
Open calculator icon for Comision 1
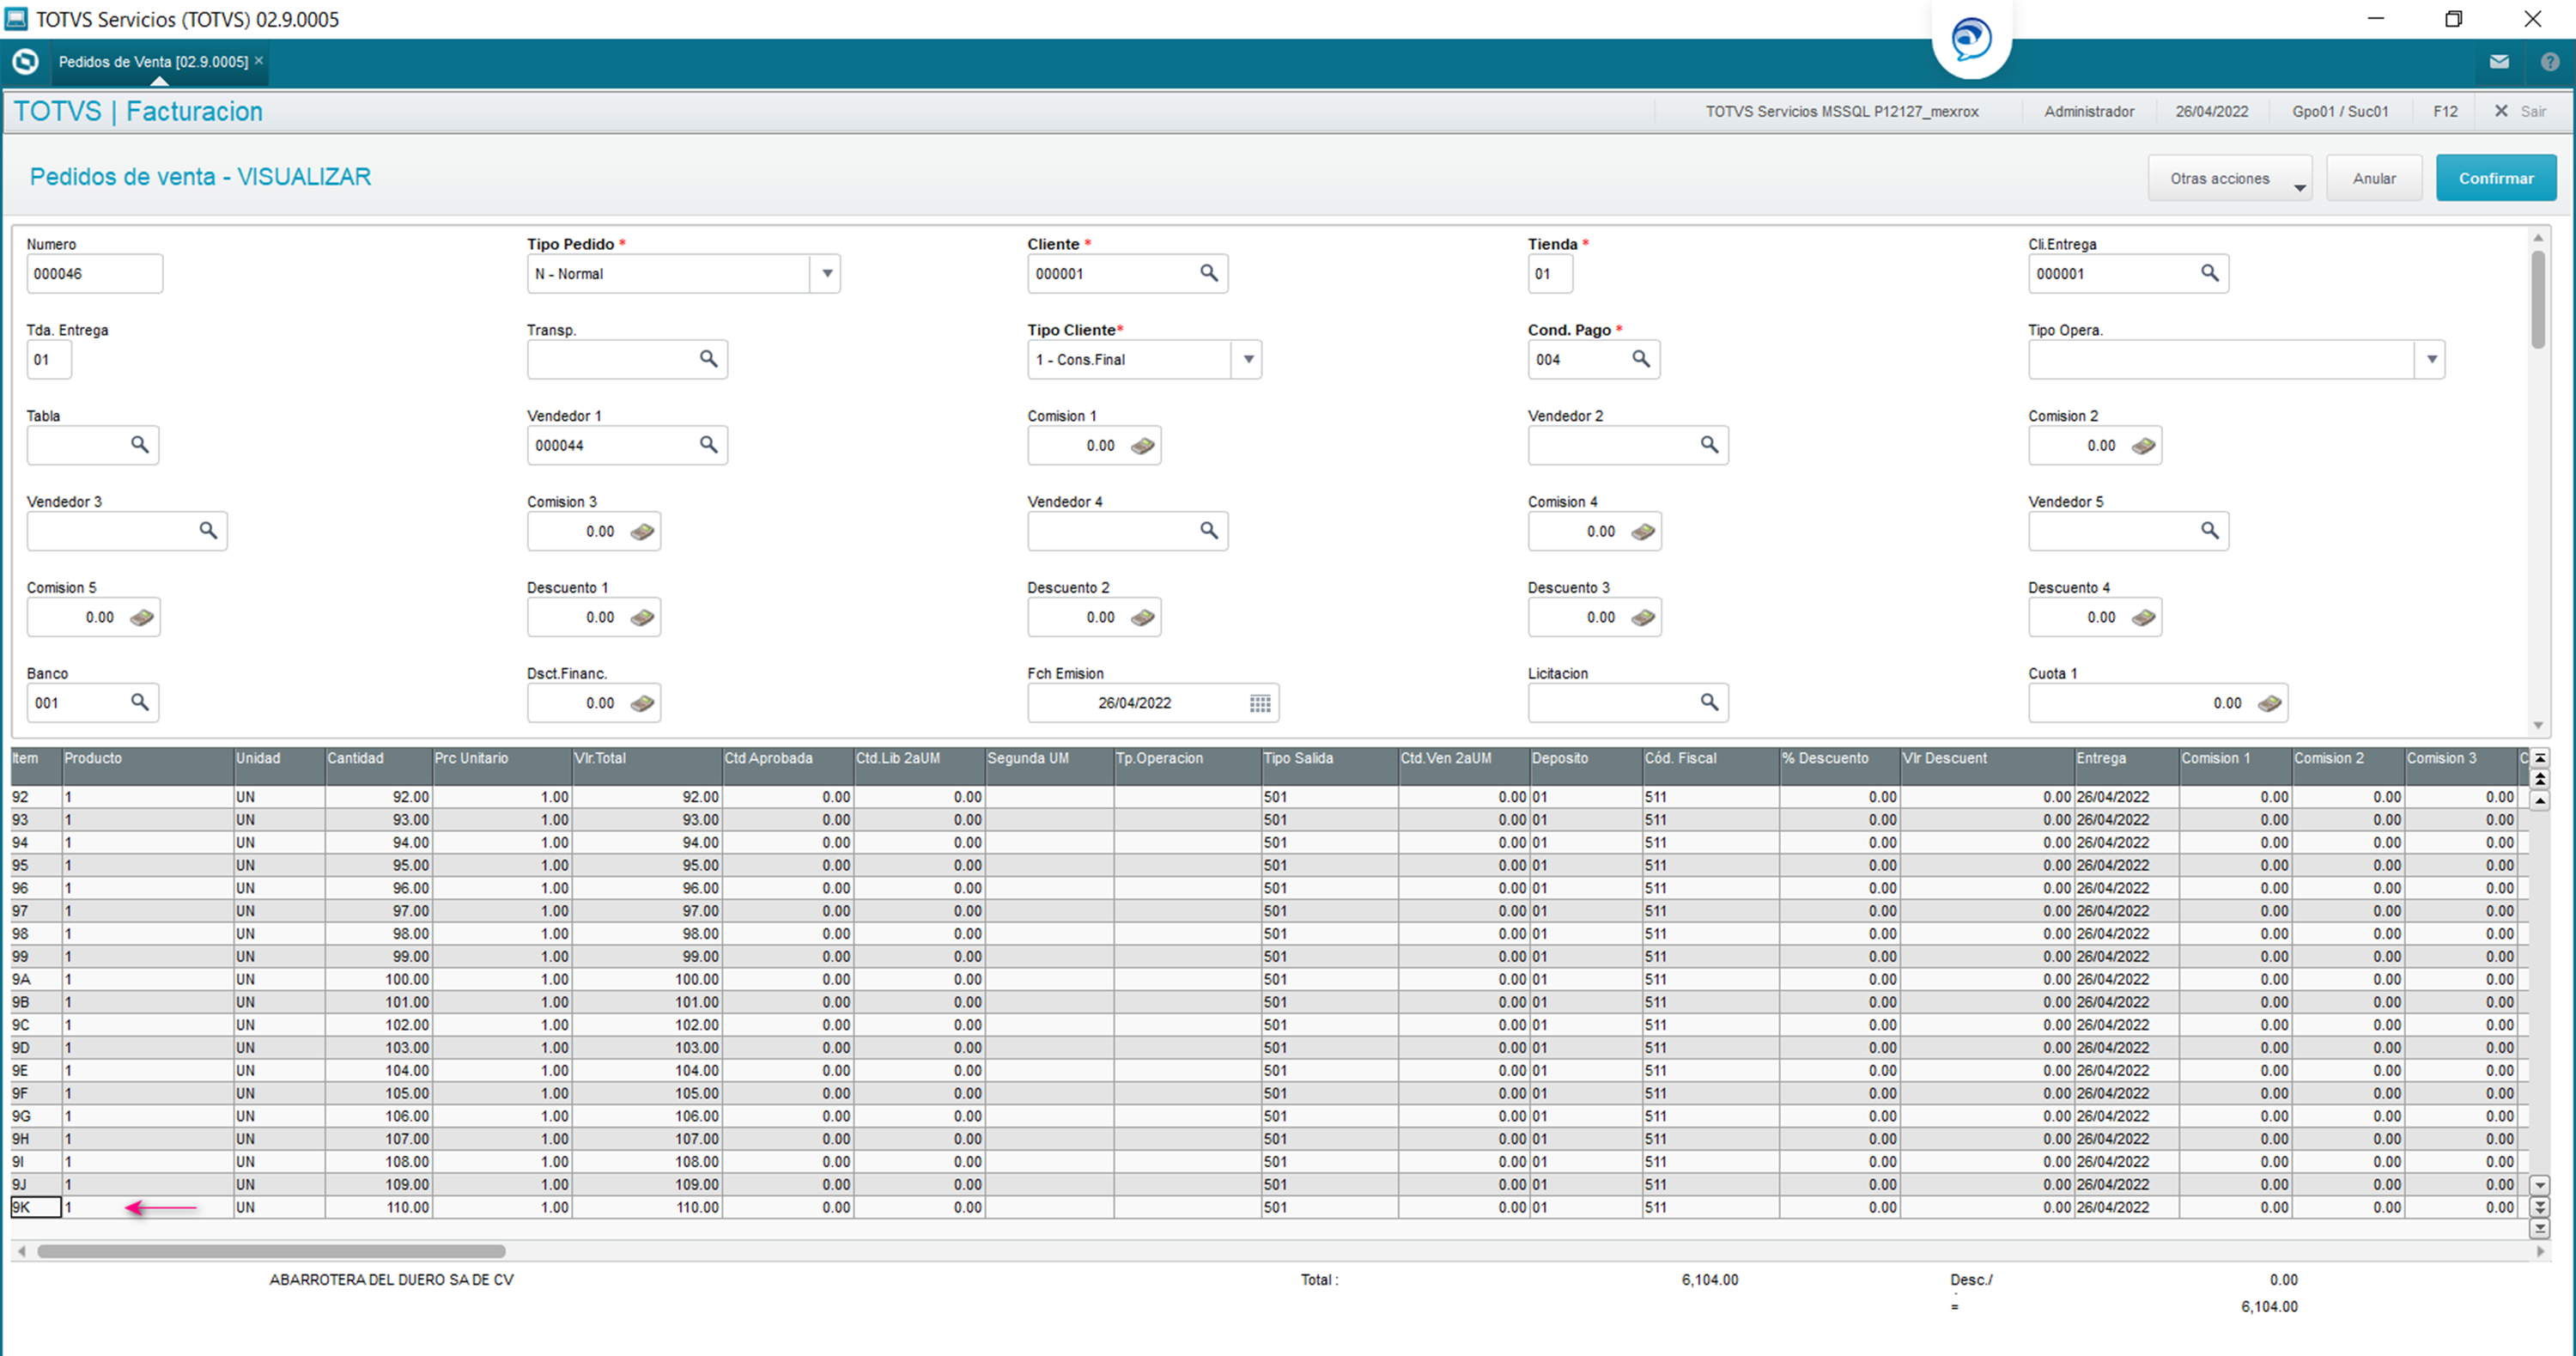tap(1143, 446)
